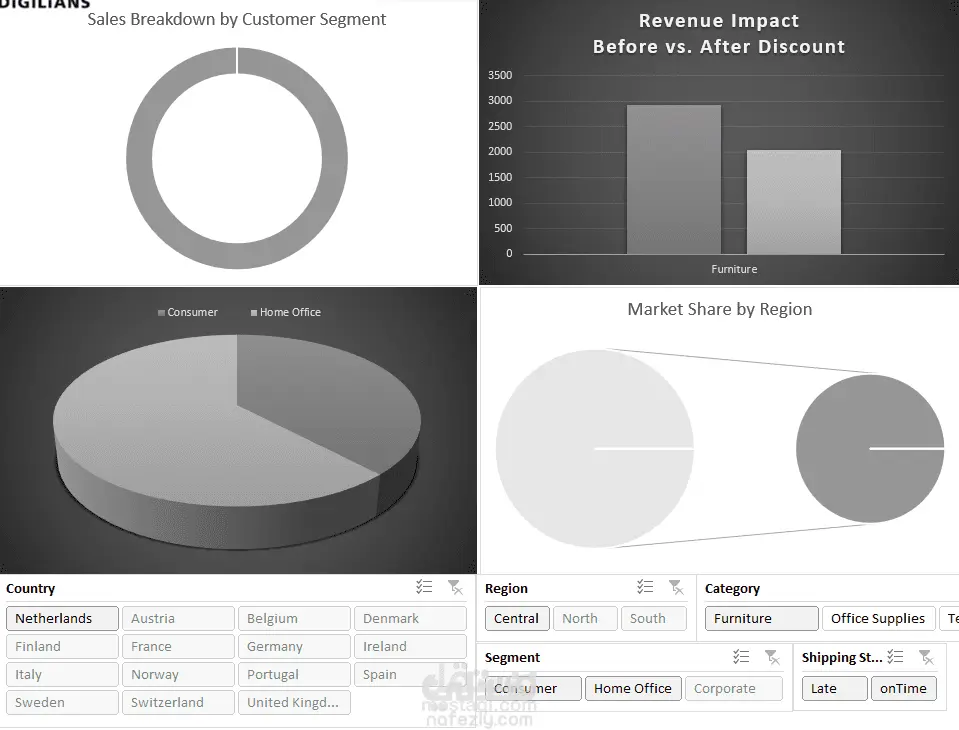Select Home Office segment filter

633,688
